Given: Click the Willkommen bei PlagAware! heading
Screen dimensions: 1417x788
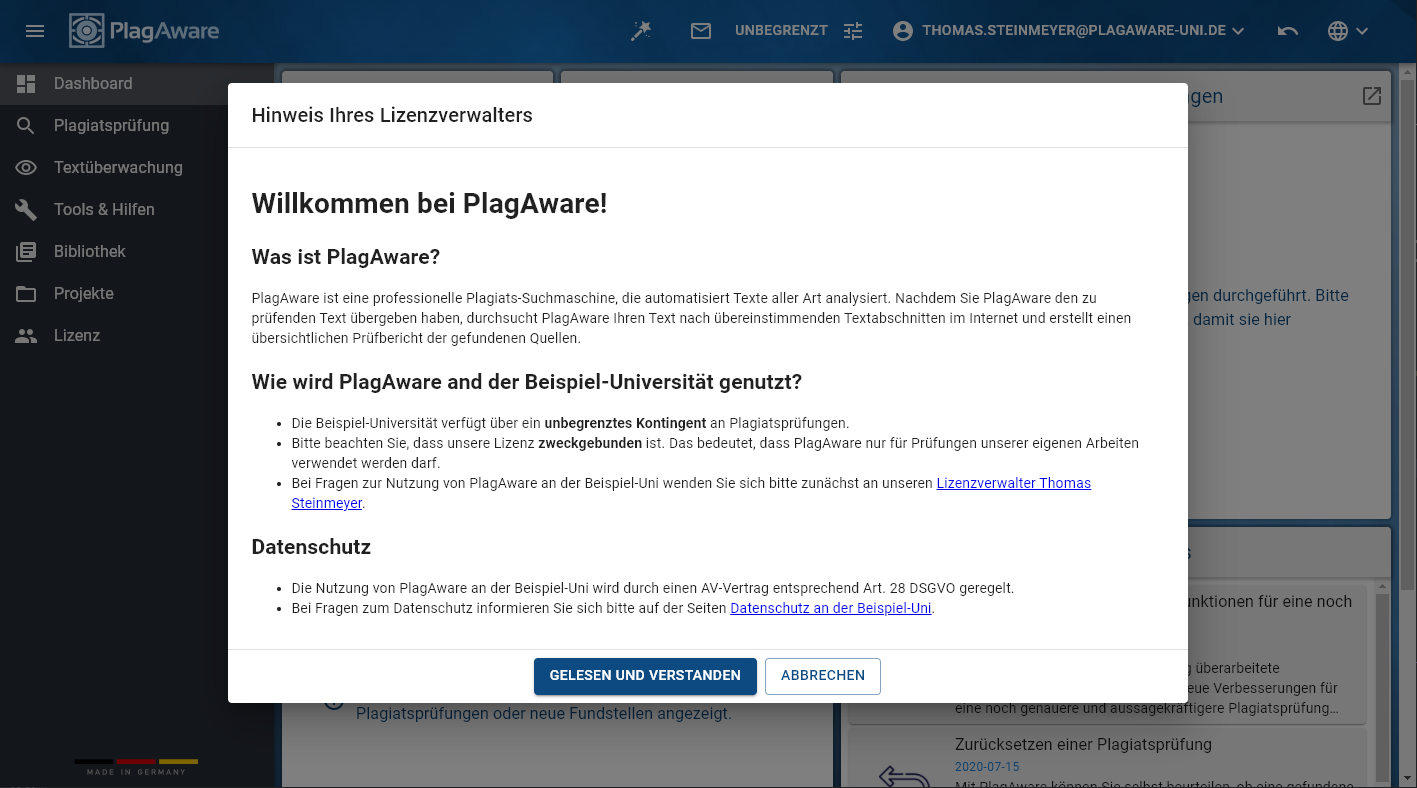Looking at the screenshot, I should [429, 204].
